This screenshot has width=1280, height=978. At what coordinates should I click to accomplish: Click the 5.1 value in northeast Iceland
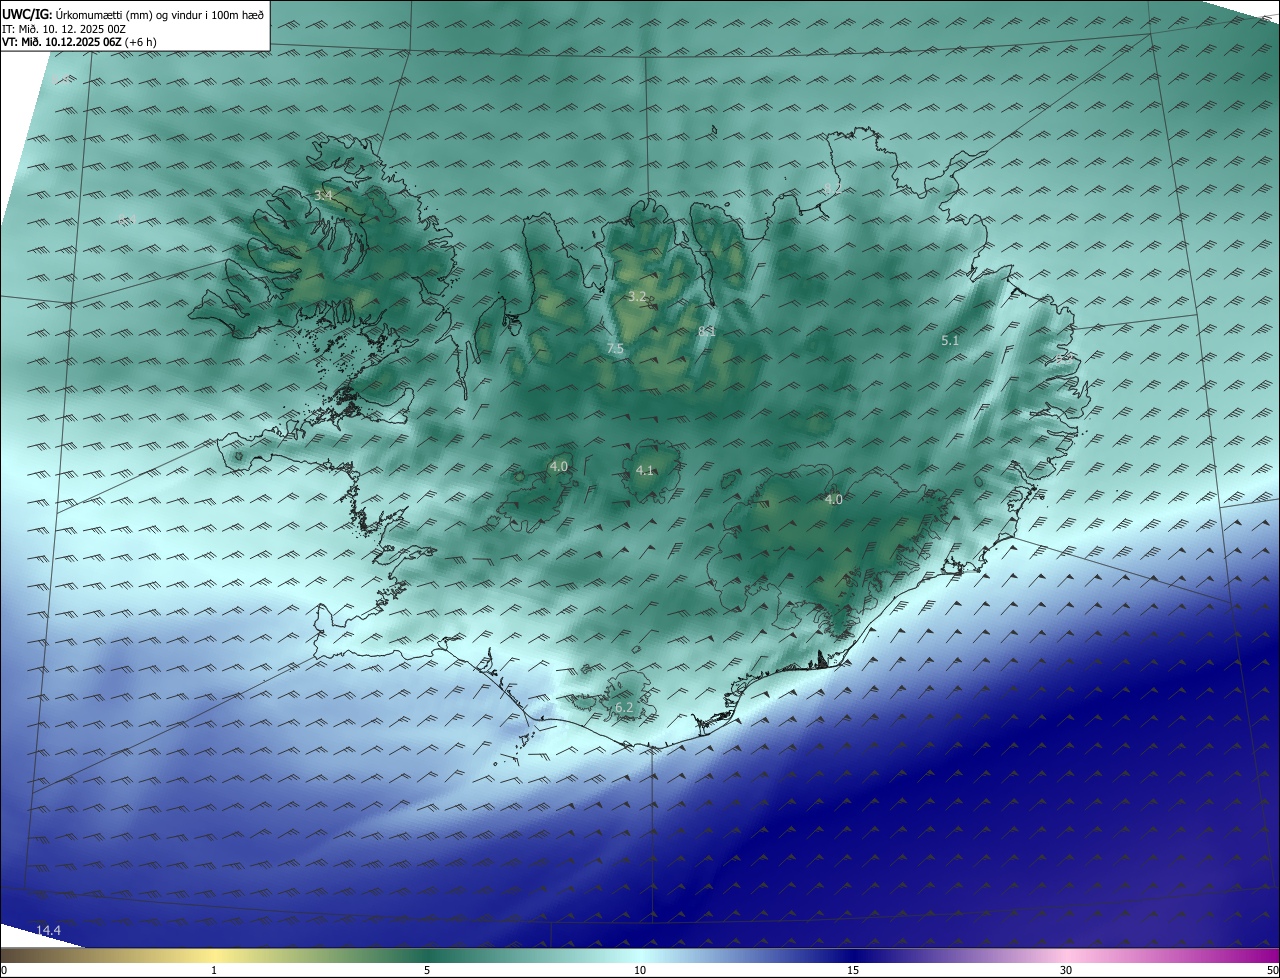[x=950, y=341]
